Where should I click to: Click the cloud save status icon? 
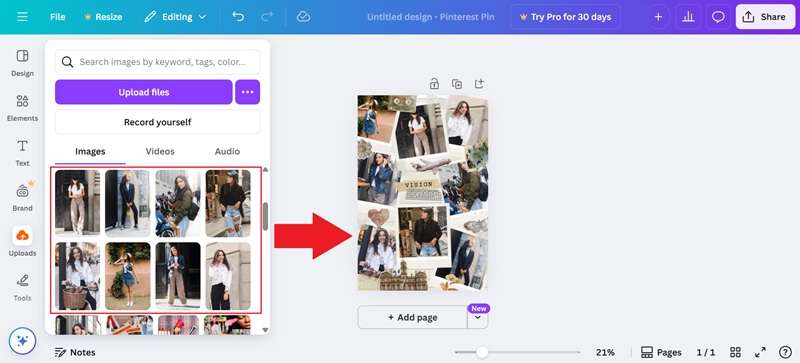[304, 17]
